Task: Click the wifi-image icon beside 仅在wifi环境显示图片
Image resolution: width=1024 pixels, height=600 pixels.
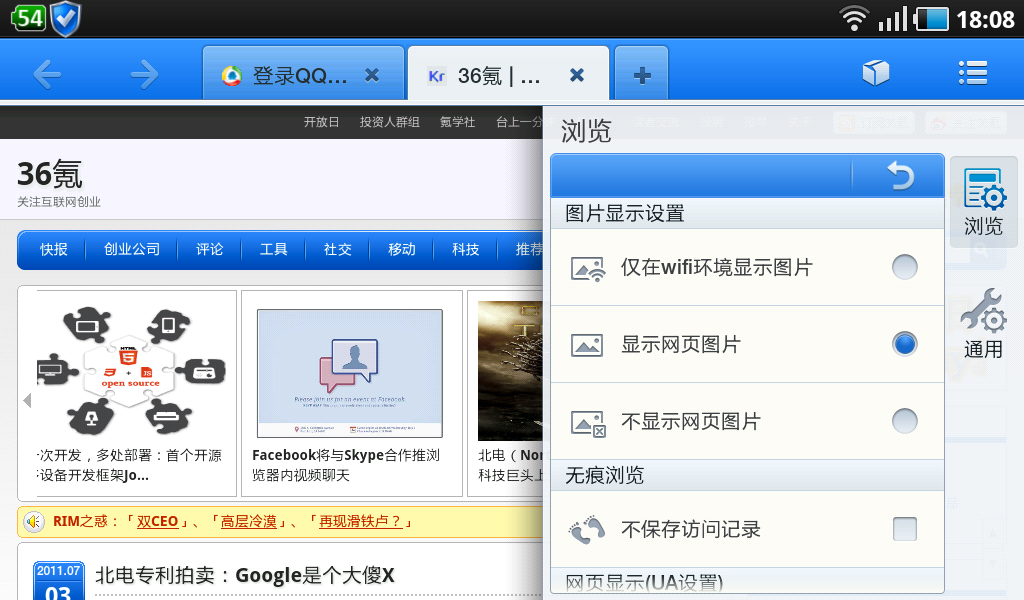Action: point(588,268)
